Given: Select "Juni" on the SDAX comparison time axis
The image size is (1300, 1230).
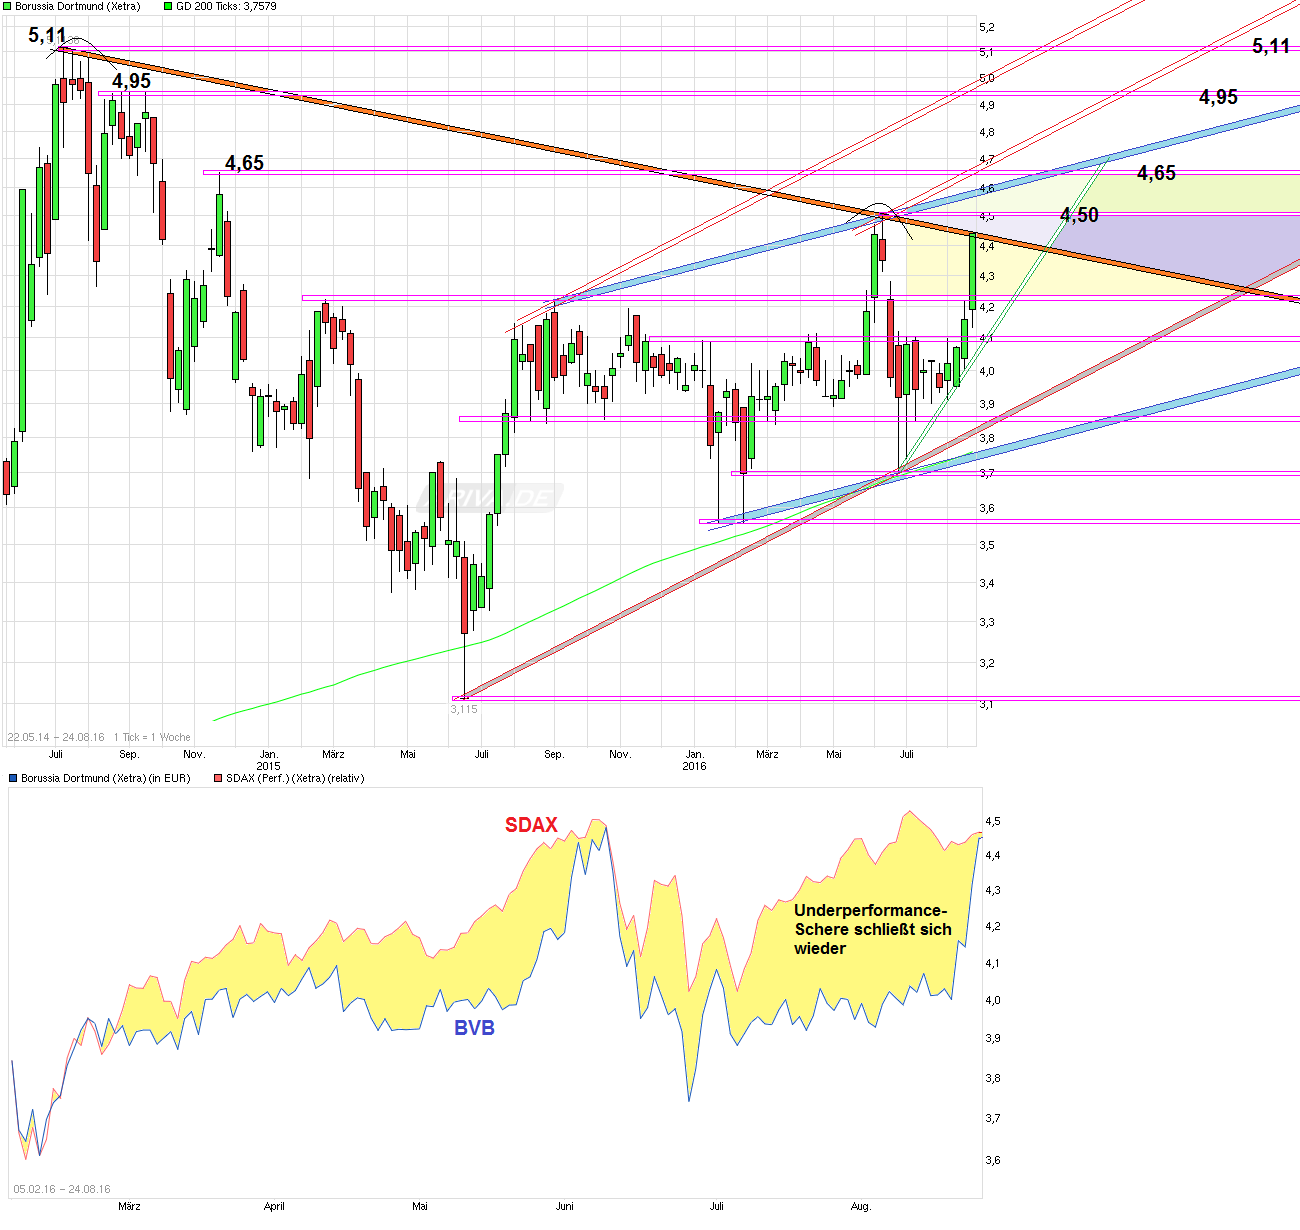Looking at the screenshot, I should coord(565,1206).
